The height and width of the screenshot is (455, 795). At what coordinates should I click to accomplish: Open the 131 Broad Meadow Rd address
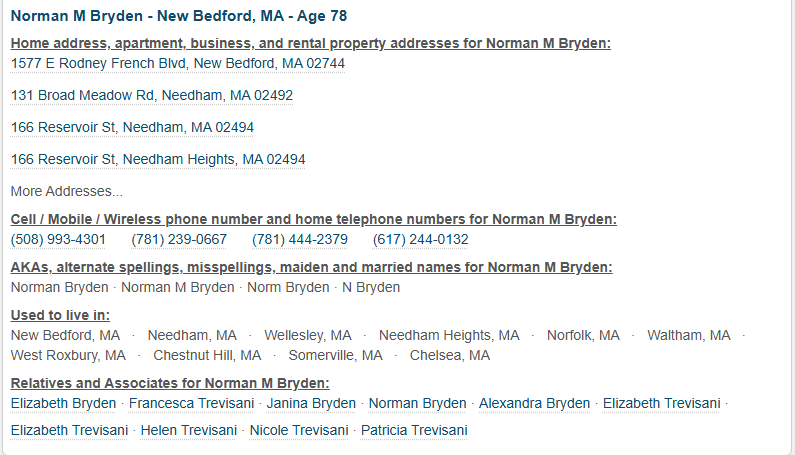pyautogui.click(x=152, y=95)
